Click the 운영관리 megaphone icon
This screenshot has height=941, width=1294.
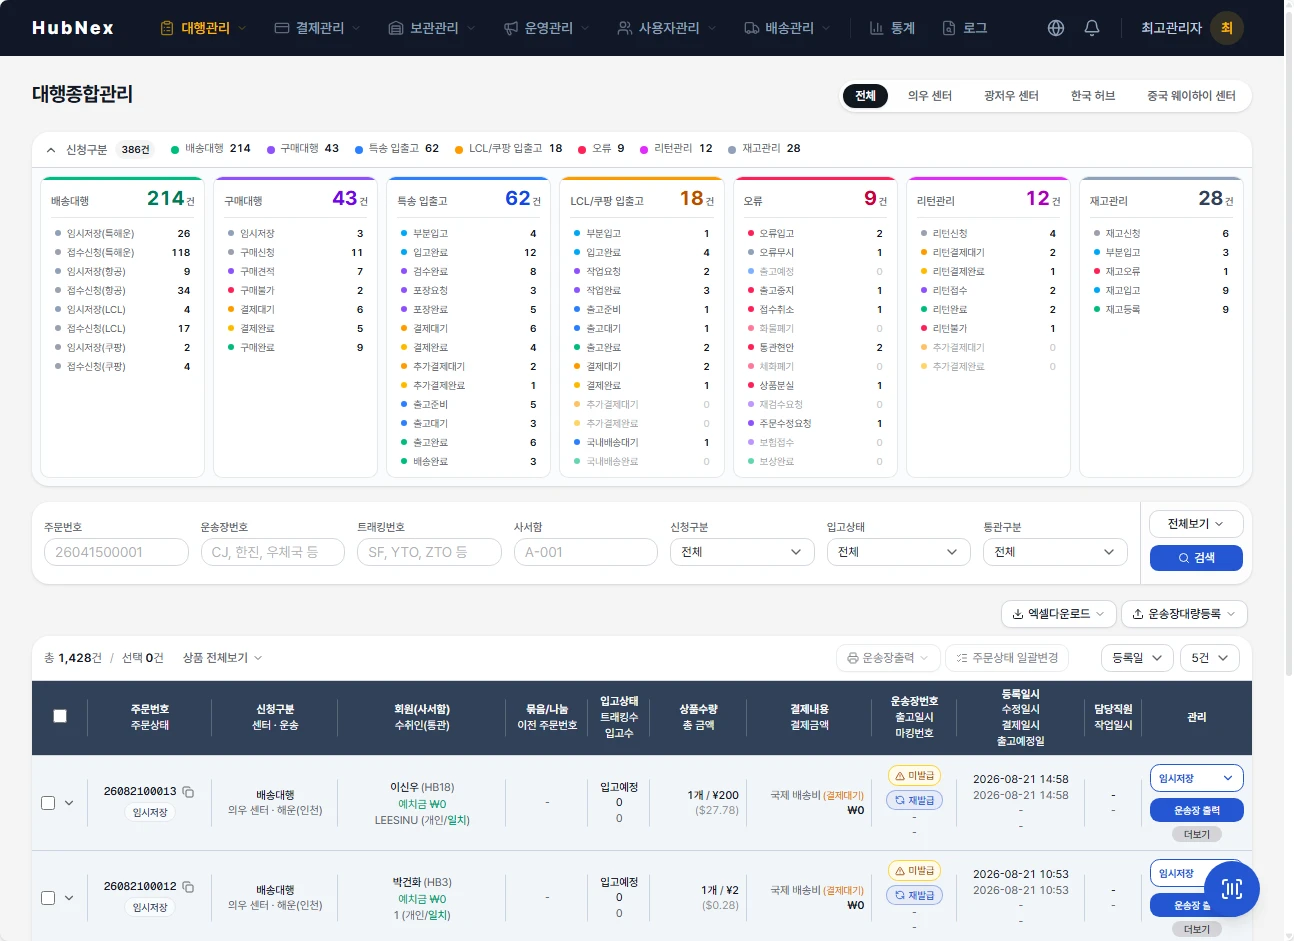(511, 28)
